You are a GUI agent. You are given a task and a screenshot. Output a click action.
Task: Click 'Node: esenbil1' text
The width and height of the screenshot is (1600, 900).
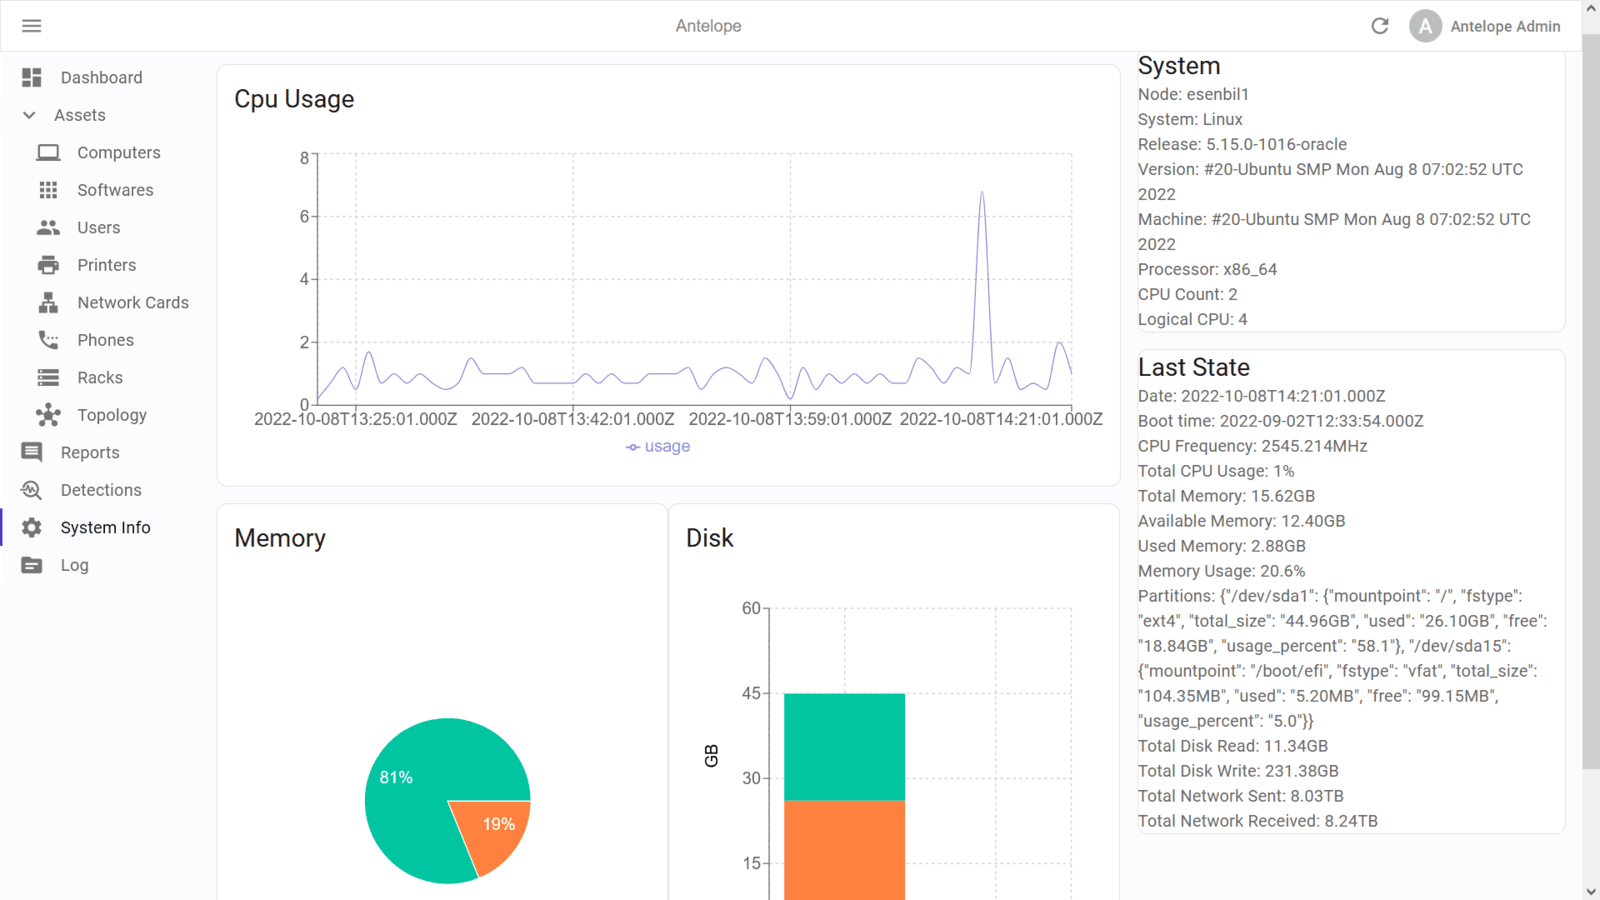point(1193,94)
